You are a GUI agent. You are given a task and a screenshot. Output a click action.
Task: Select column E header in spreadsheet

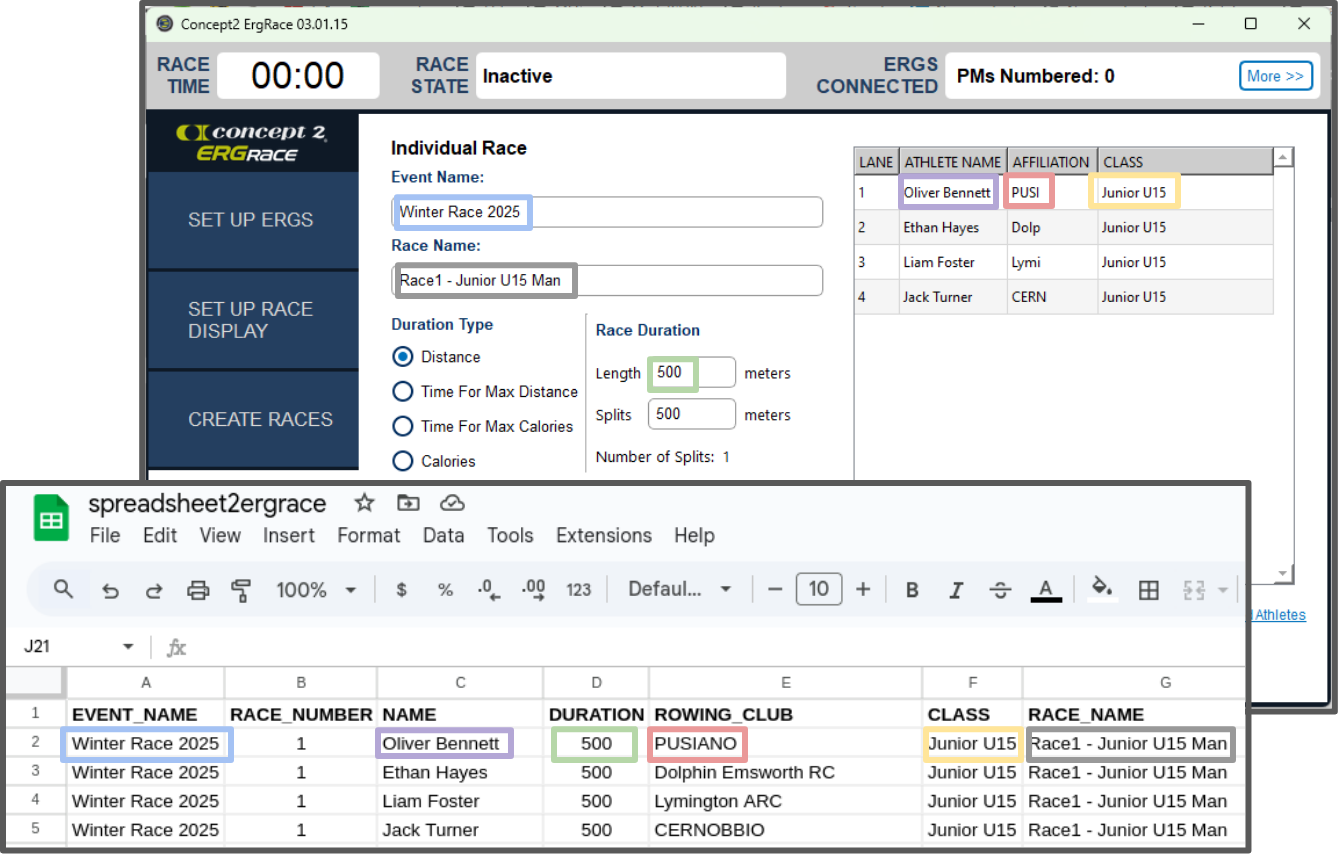pyautogui.click(x=786, y=683)
